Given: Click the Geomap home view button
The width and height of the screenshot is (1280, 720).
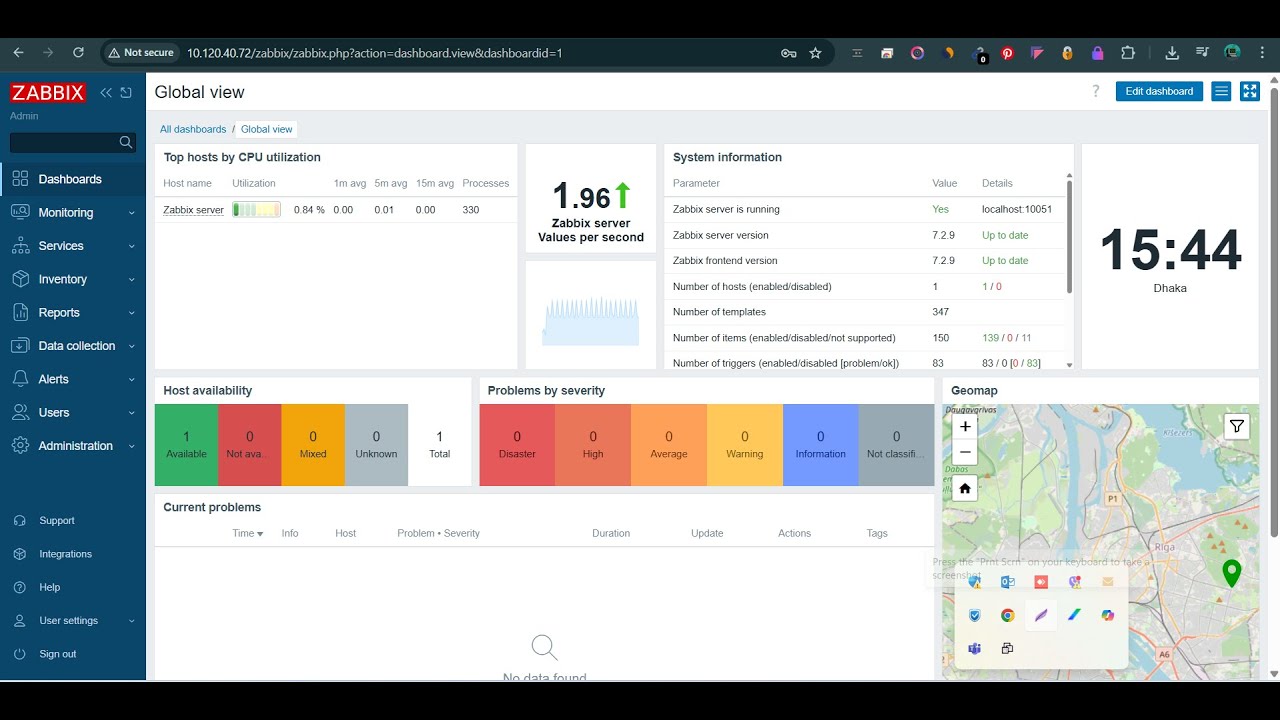Looking at the screenshot, I should point(965,489).
